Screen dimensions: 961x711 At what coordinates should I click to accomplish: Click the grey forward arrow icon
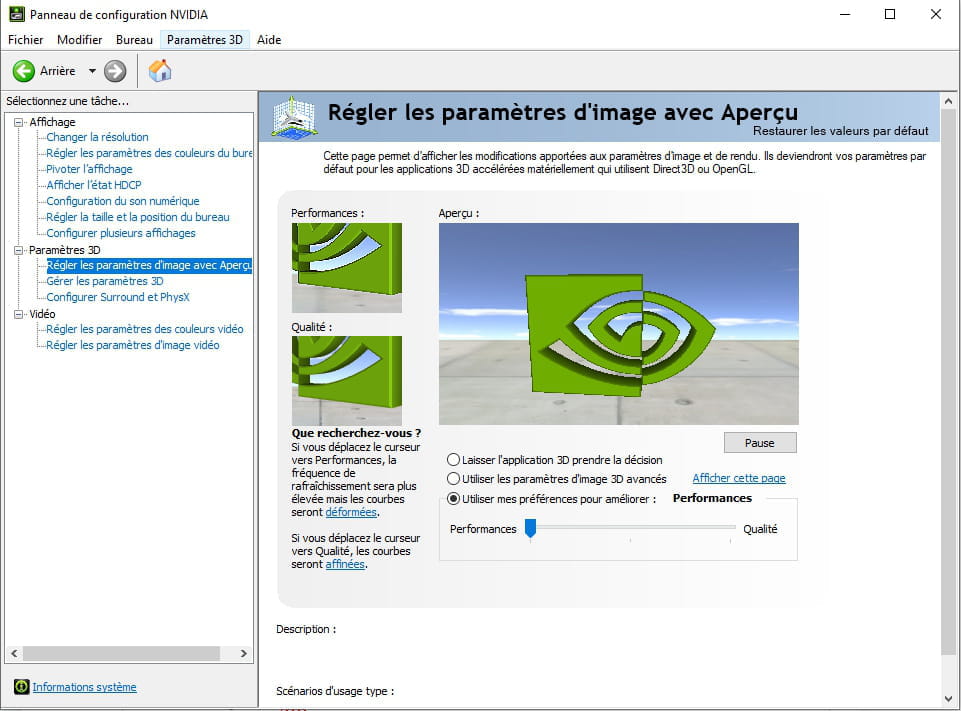(115, 71)
